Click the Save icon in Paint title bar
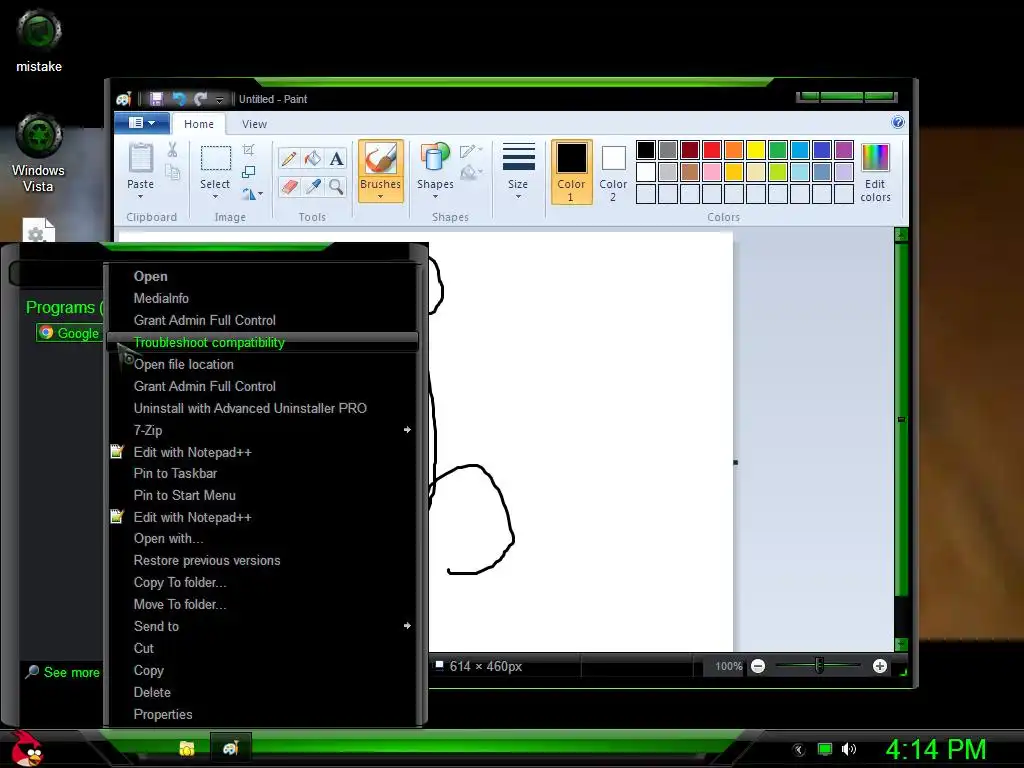Image resolution: width=1024 pixels, height=768 pixels. [156, 99]
